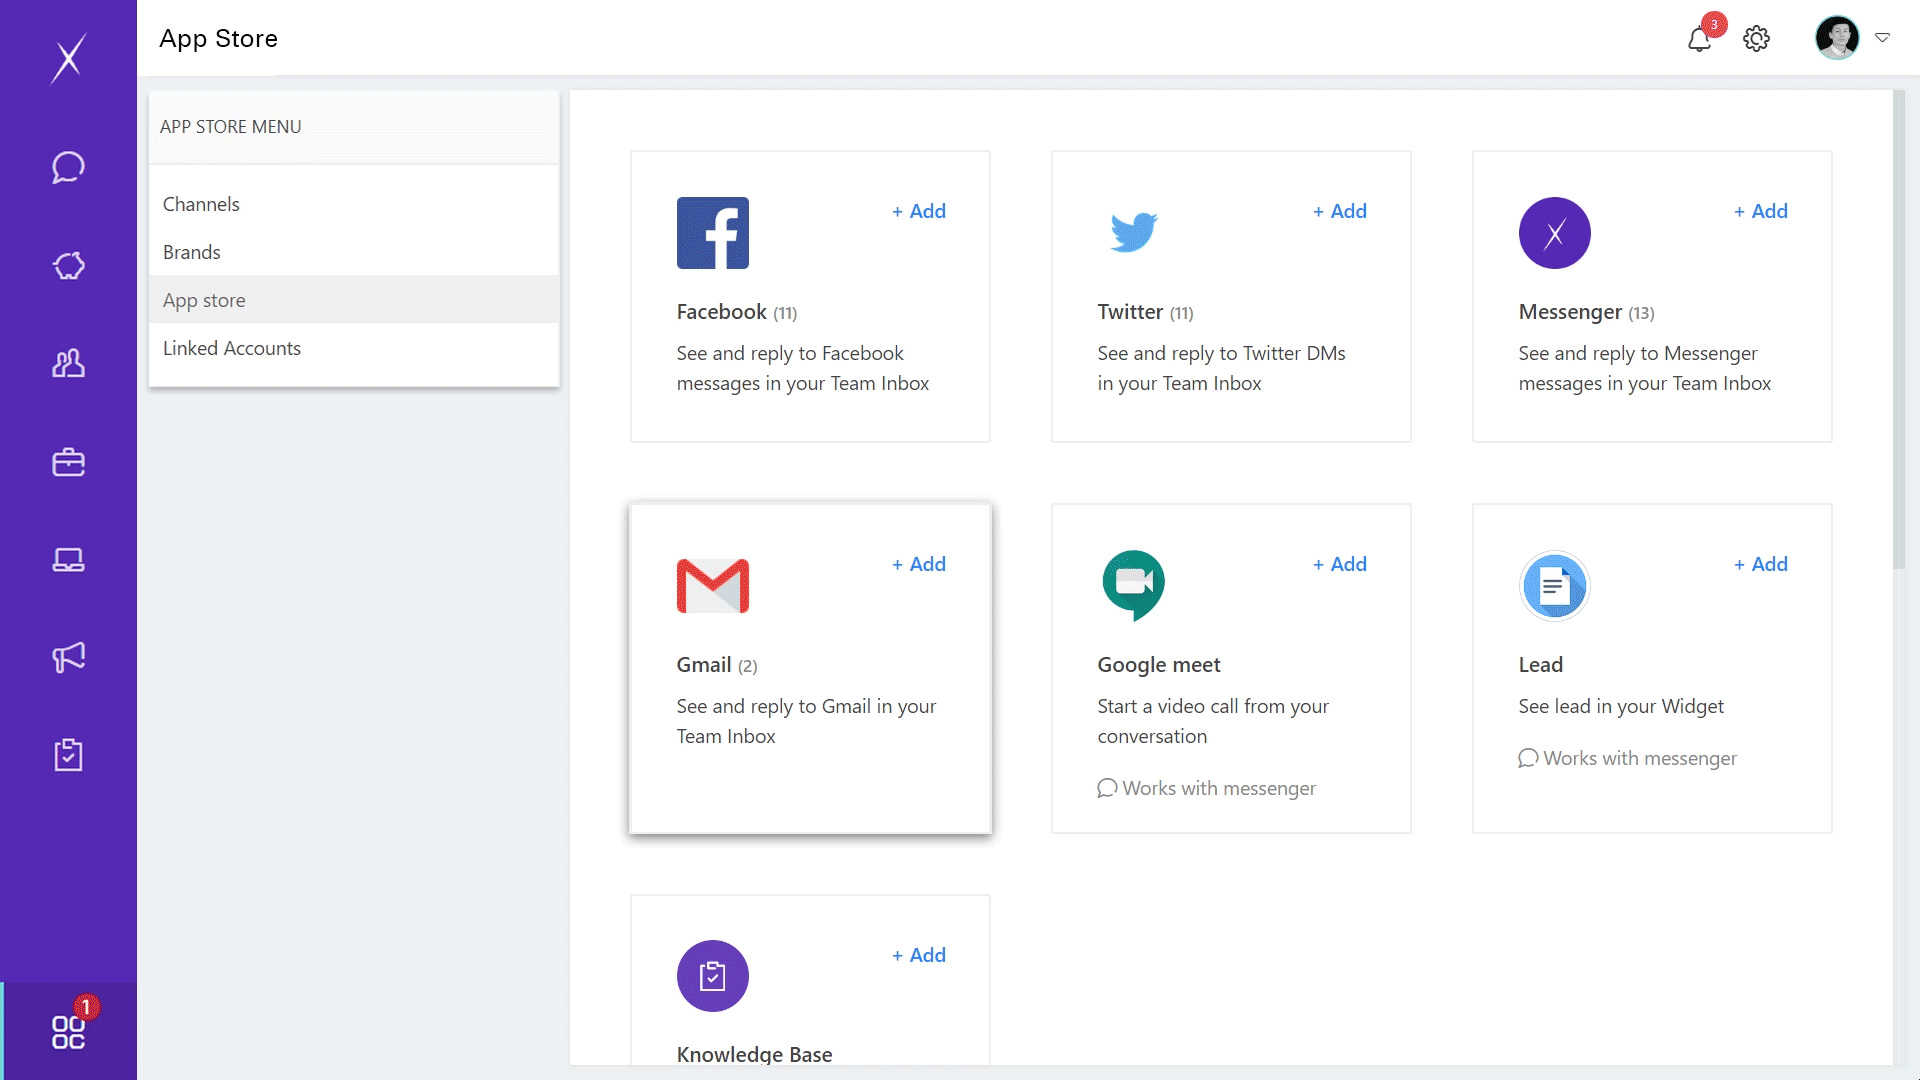Image resolution: width=1920 pixels, height=1080 pixels.
Task: Click the Google meet camera icon
Action: tap(1133, 586)
